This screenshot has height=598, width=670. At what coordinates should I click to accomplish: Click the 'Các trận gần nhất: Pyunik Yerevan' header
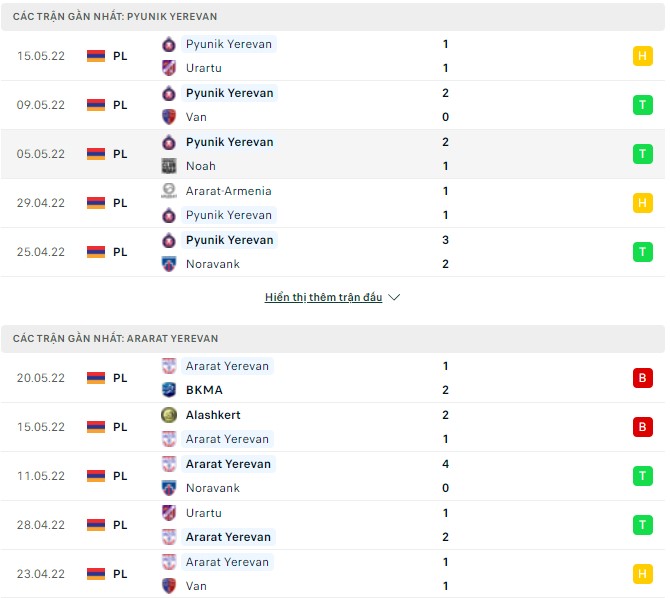115,17
